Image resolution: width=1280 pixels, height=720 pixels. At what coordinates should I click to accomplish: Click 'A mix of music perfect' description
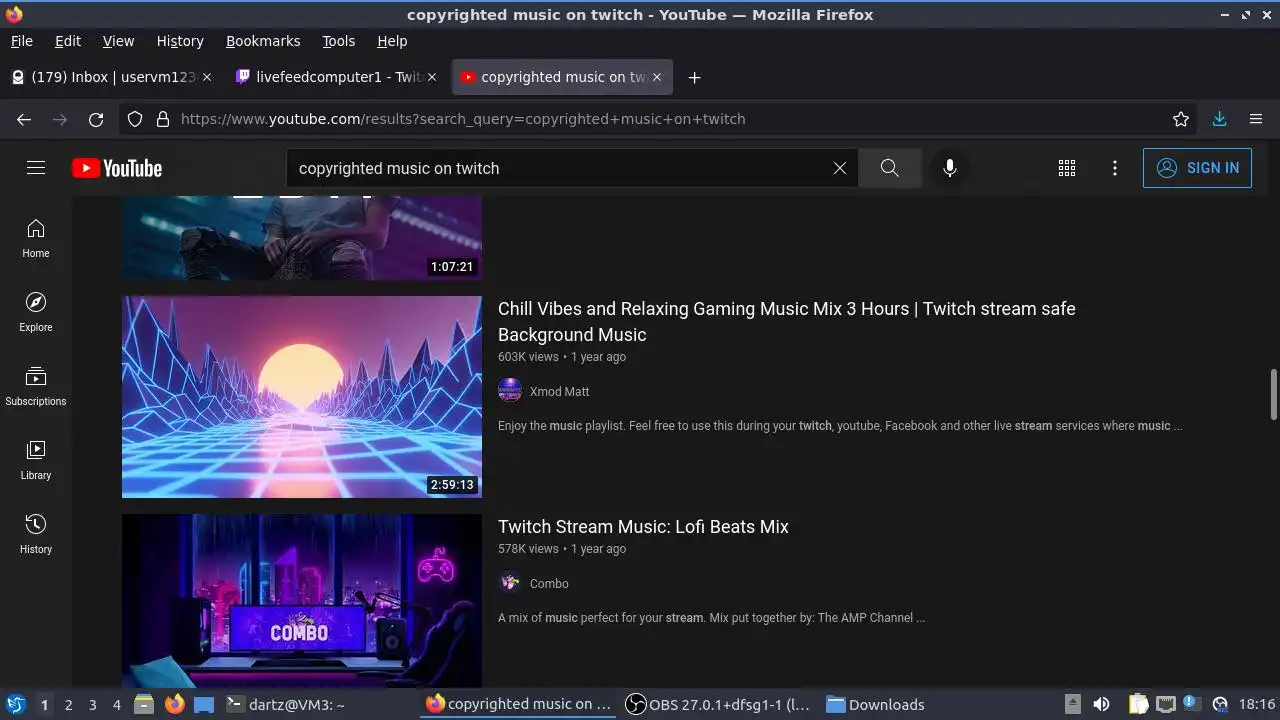point(711,618)
